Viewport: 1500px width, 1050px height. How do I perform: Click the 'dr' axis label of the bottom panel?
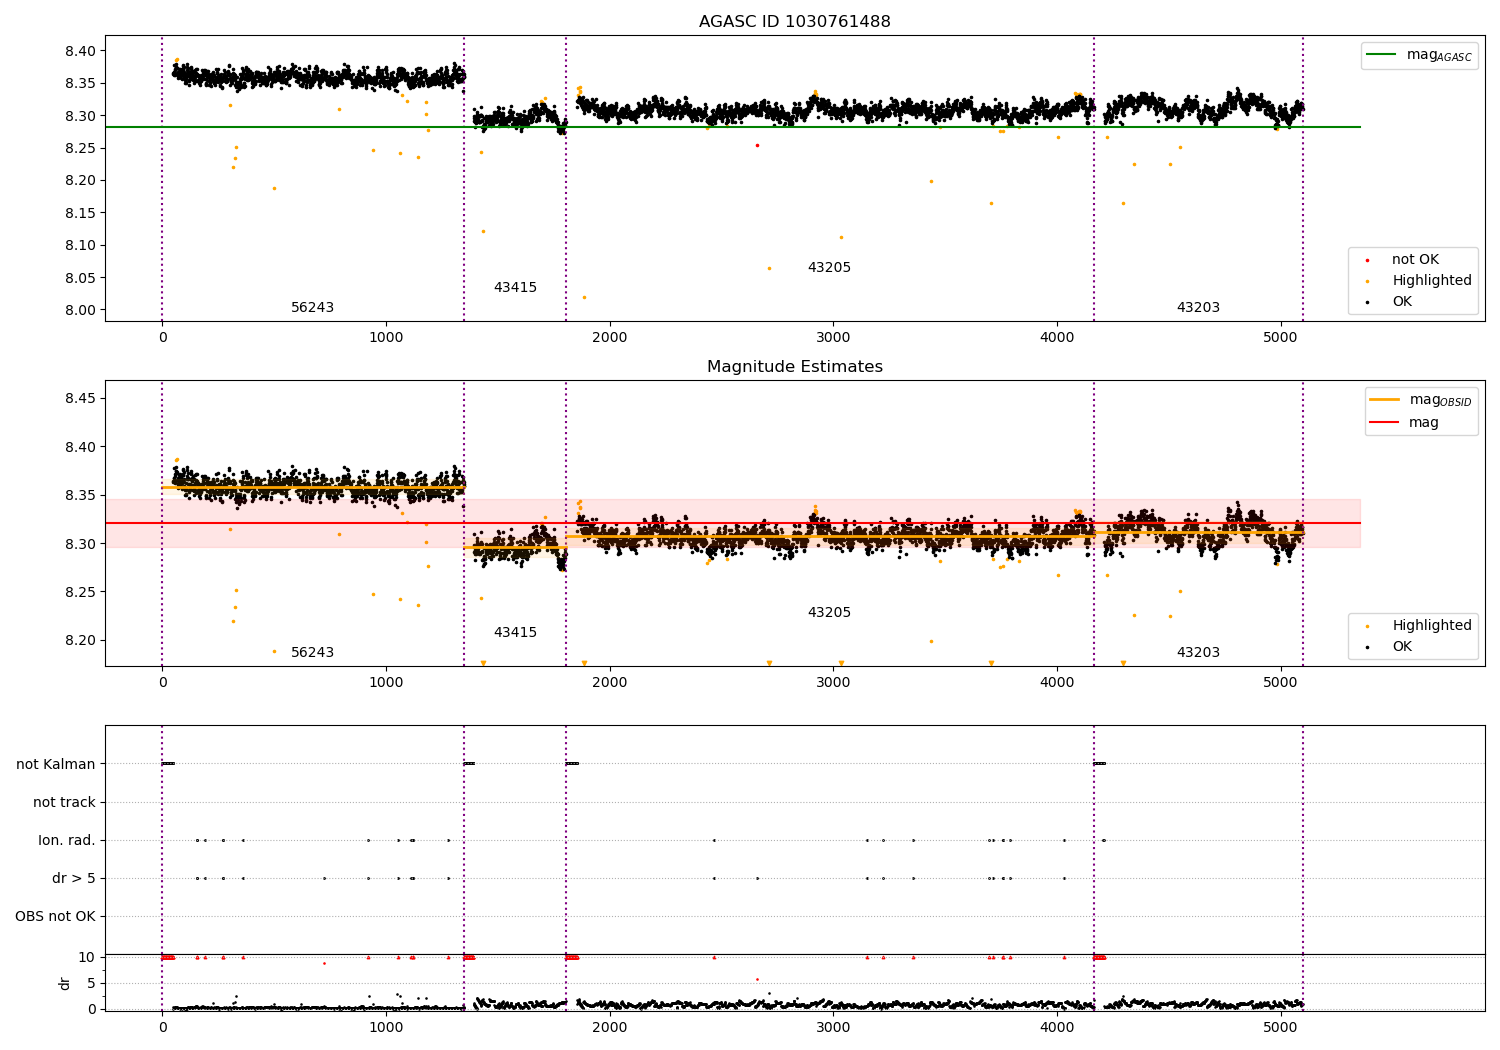tap(65, 983)
